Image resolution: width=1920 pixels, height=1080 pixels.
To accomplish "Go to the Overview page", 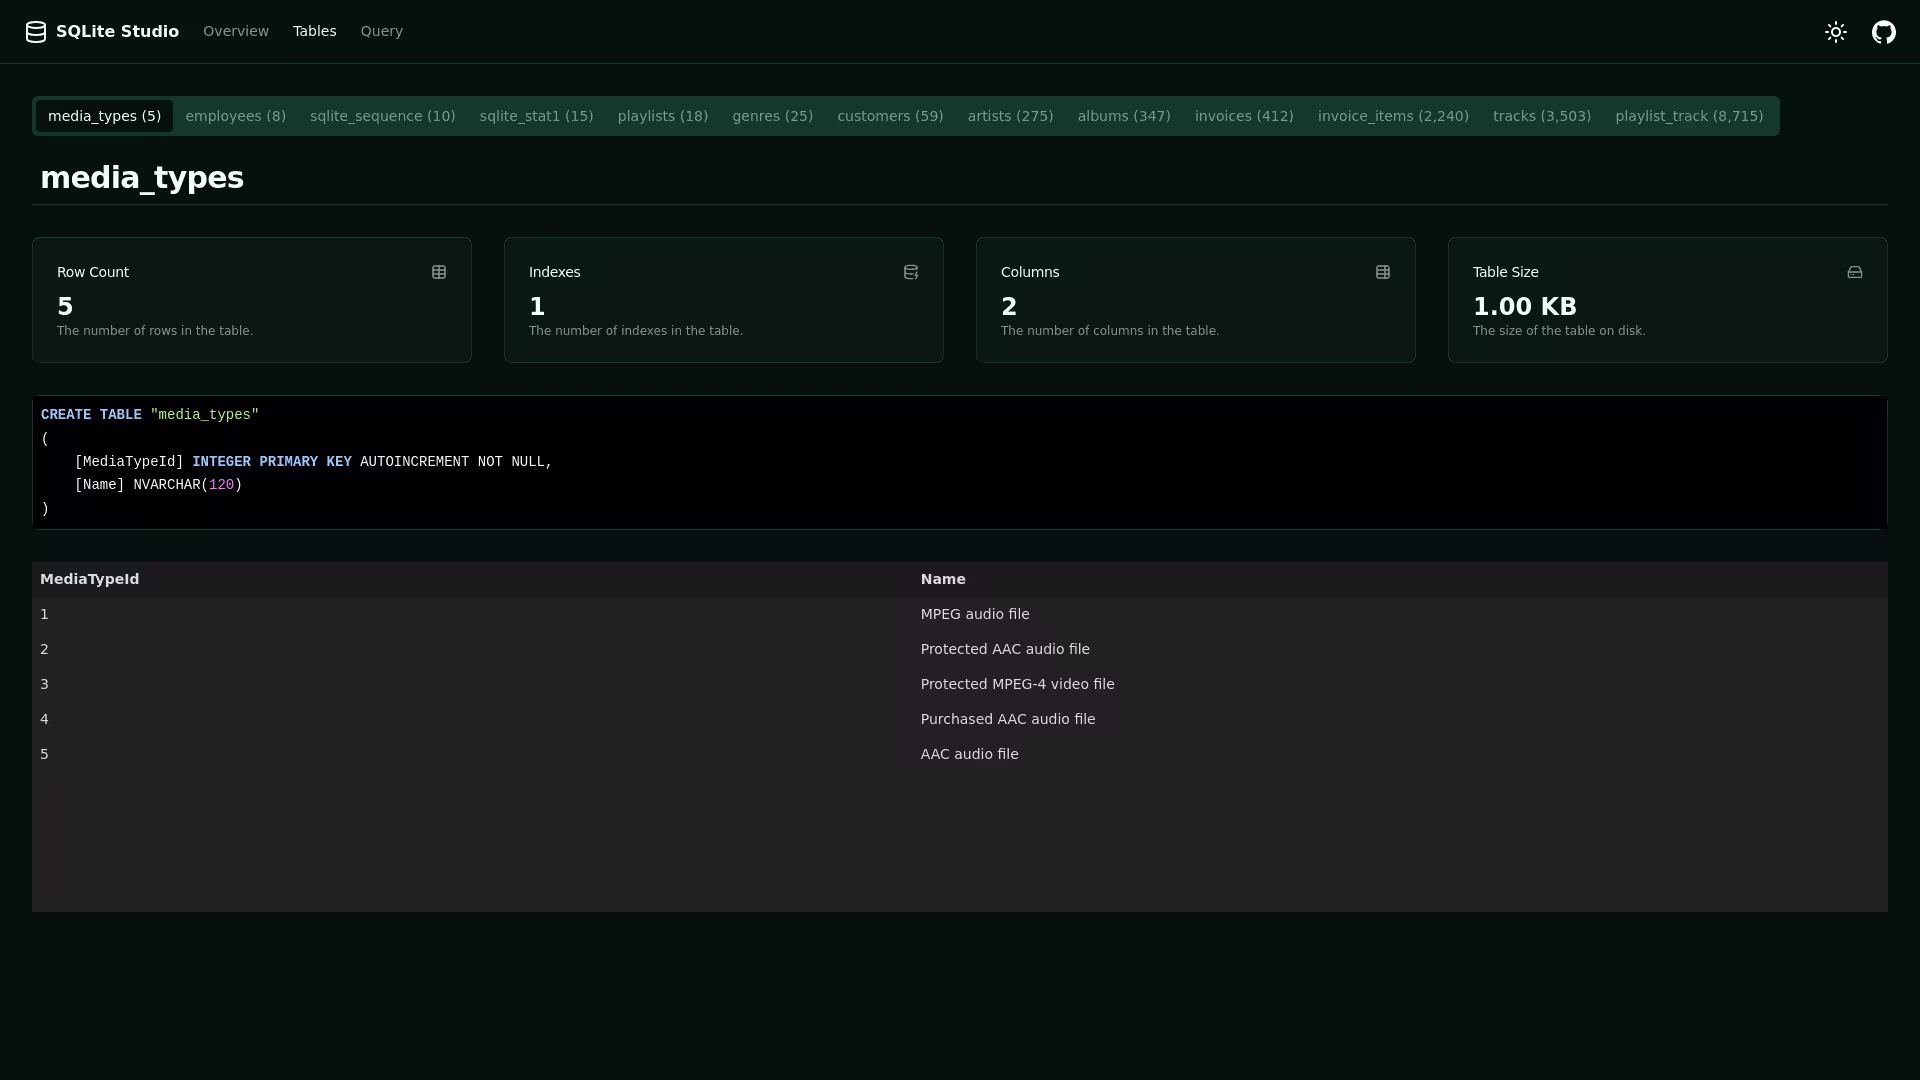I will [236, 31].
